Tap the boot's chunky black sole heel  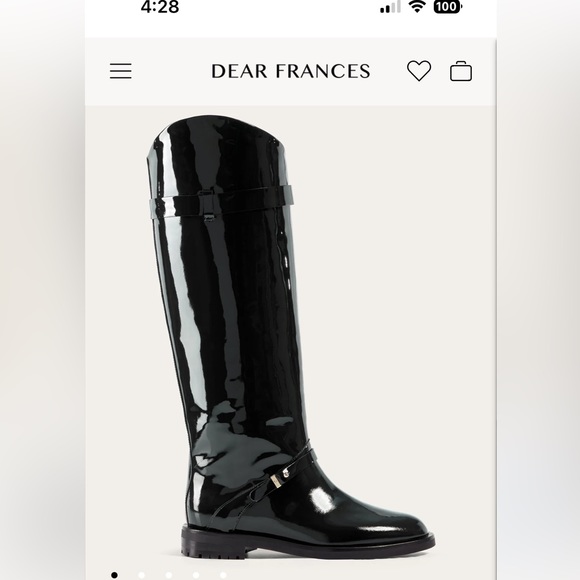tap(215, 544)
